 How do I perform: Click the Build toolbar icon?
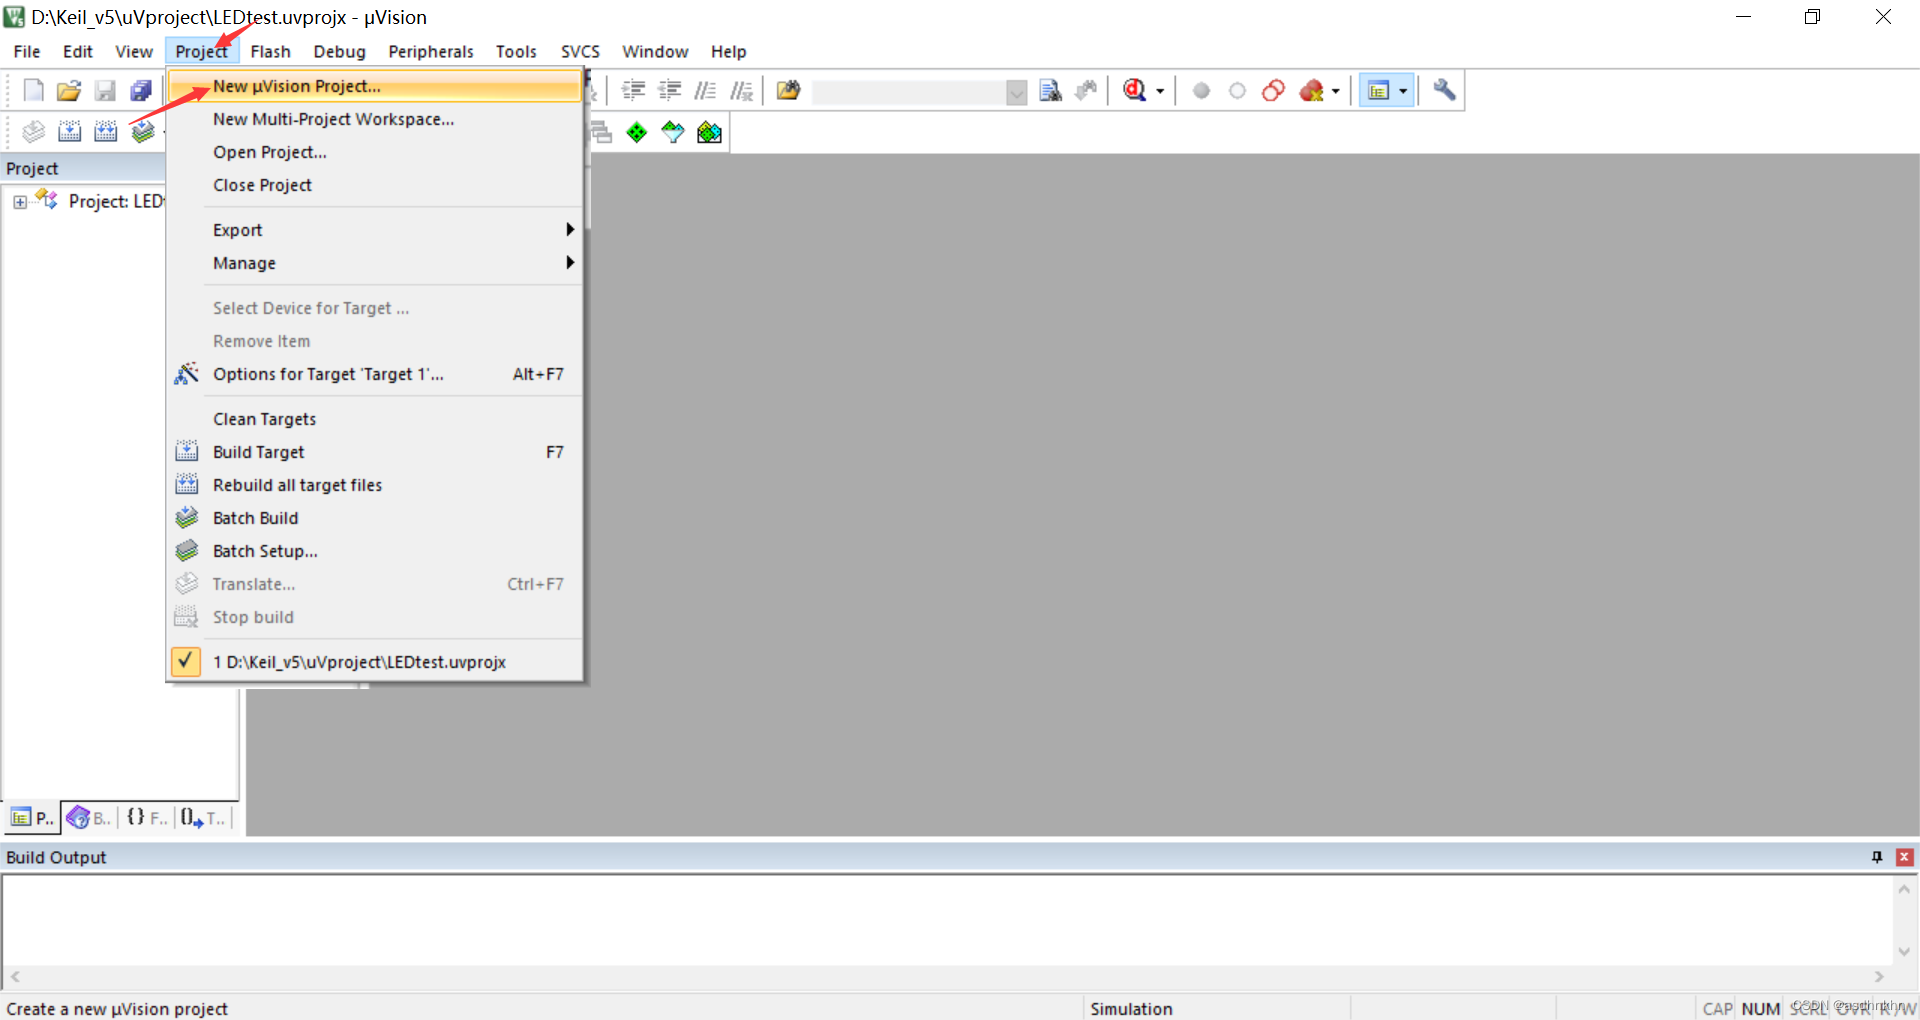(x=69, y=132)
